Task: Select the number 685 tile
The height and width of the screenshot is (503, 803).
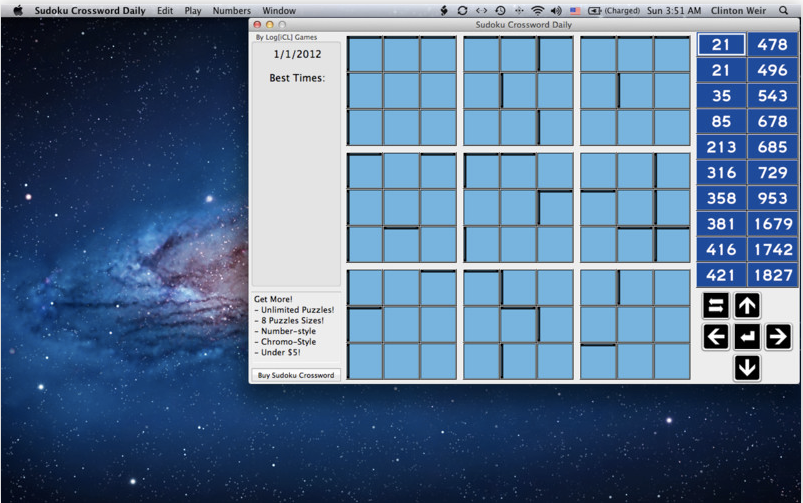Action: (772, 147)
